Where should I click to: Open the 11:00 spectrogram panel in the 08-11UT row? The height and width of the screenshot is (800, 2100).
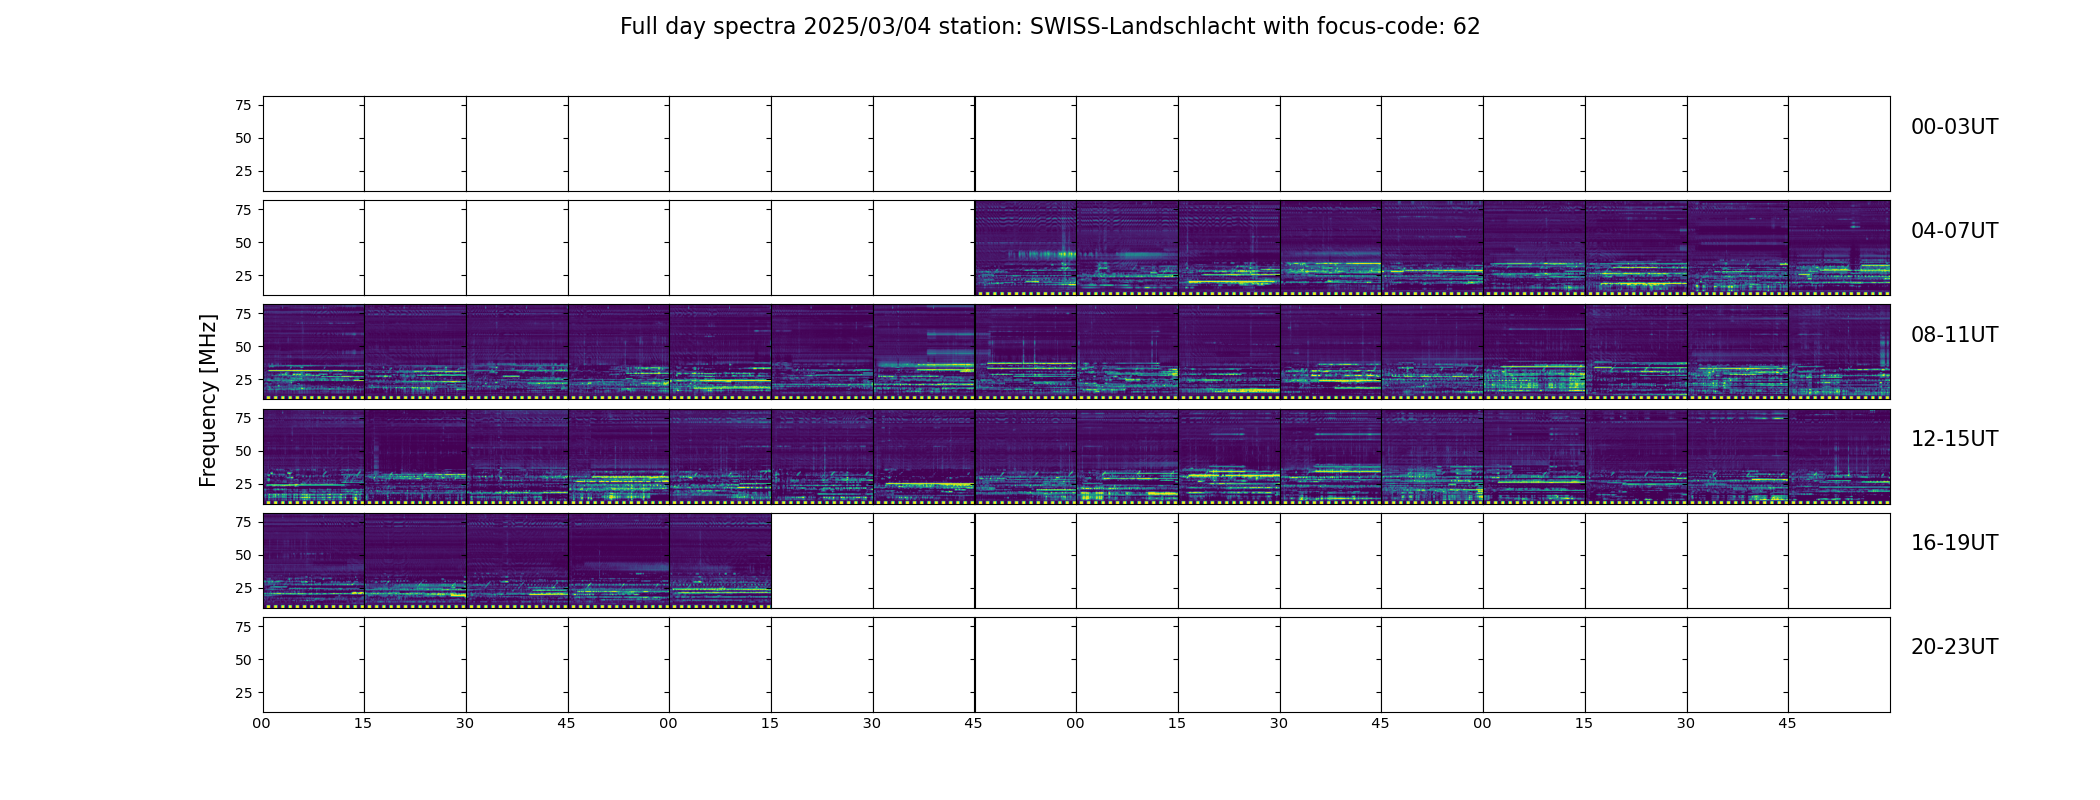point(1534,352)
